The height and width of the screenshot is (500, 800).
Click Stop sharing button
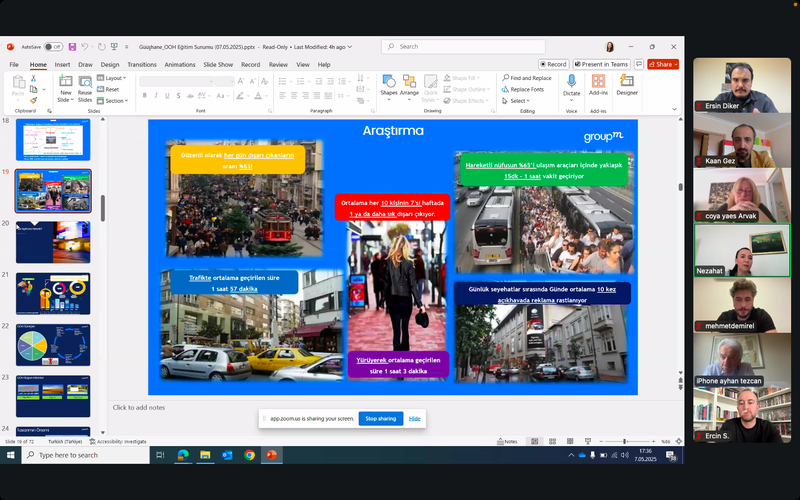381,418
